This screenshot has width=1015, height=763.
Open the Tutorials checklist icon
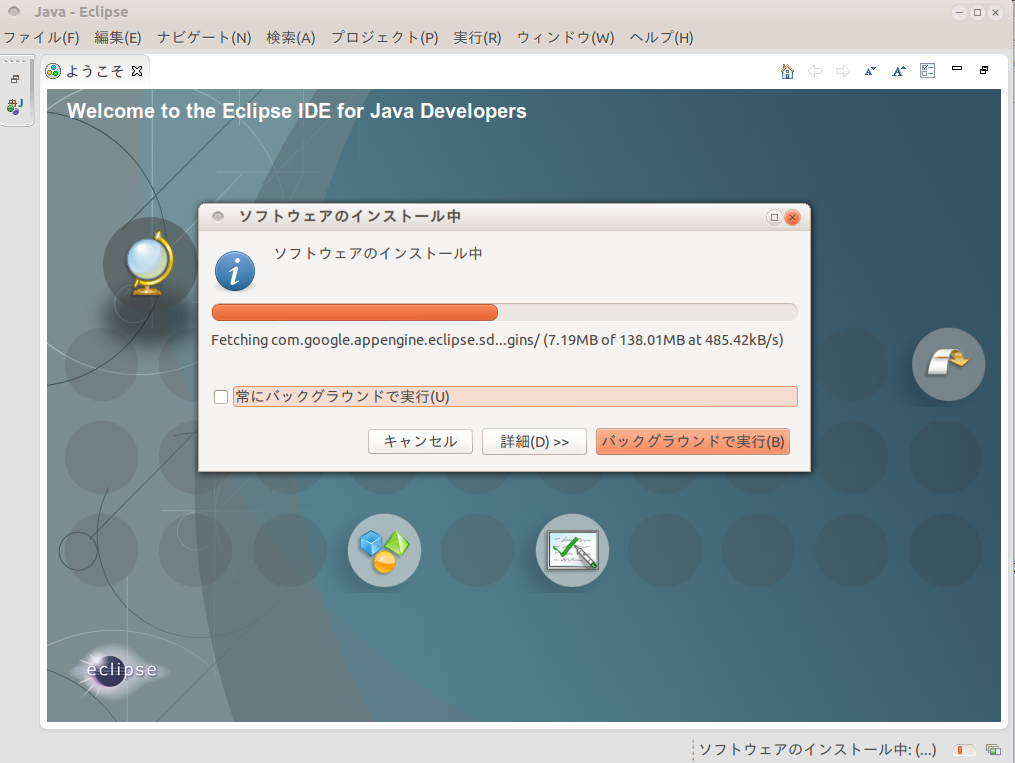point(572,550)
